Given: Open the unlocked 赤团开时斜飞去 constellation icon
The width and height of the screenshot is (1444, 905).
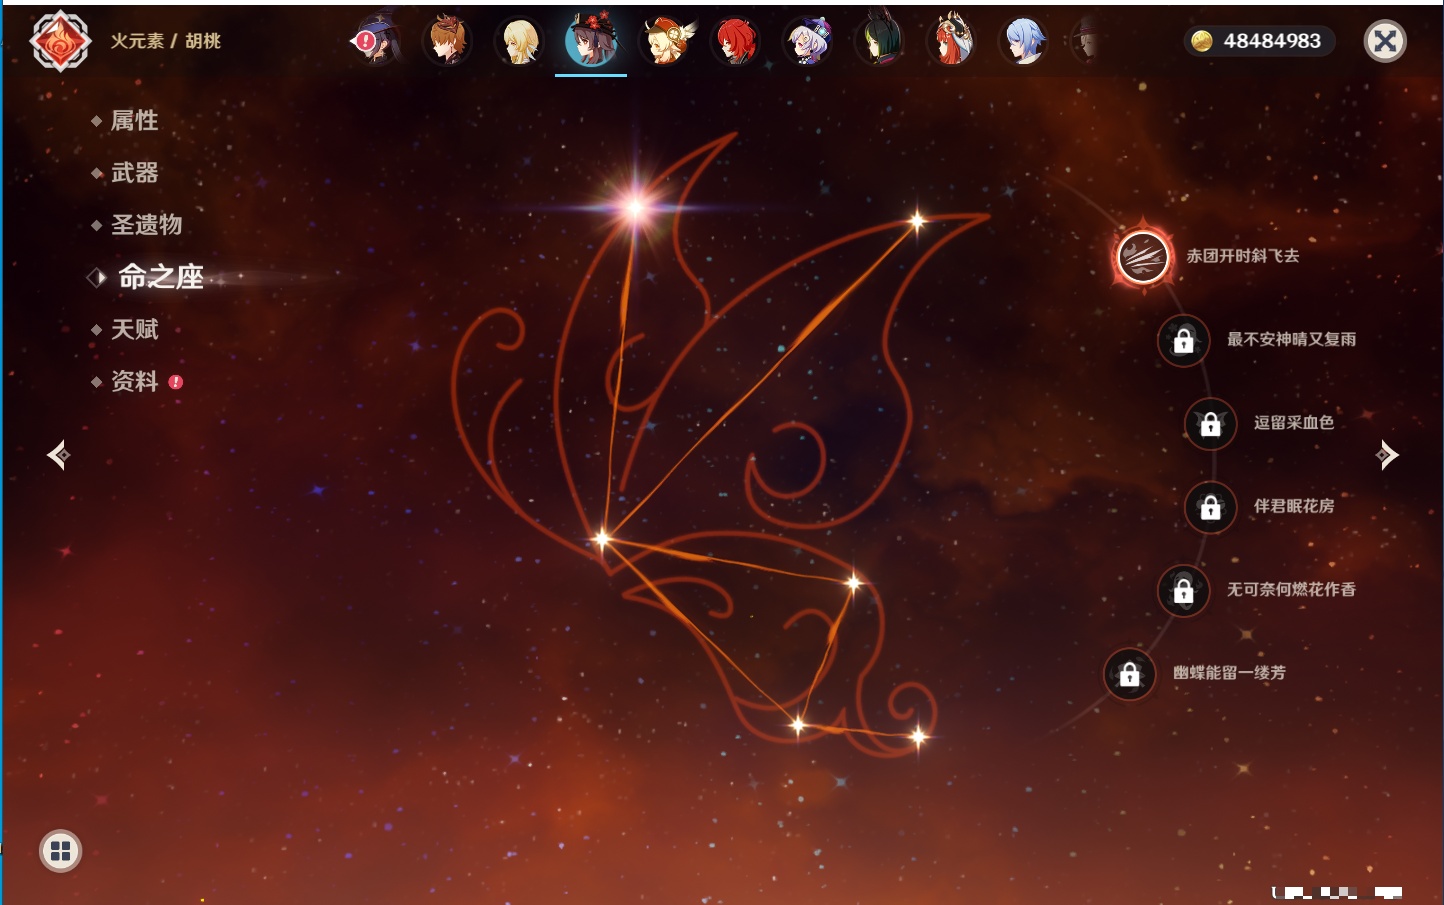Looking at the screenshot, I should coord(1143,256).
